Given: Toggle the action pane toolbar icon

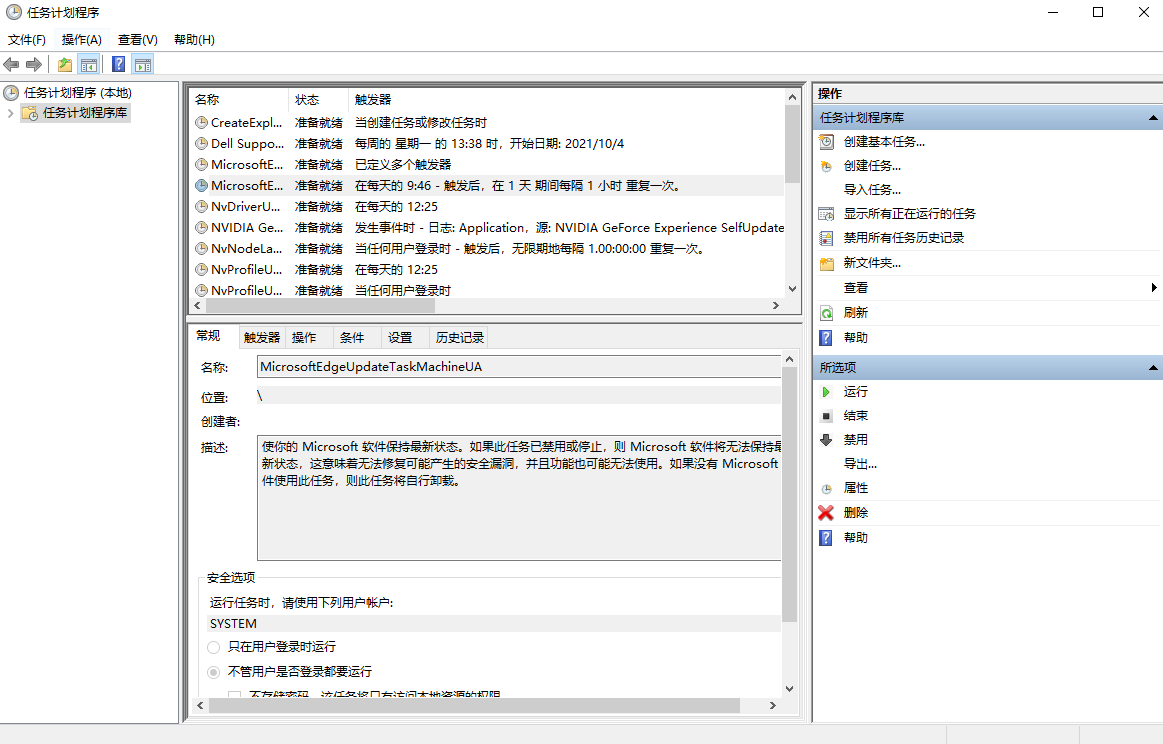Looking at the screenshot, I should pyautogui.click(x=142, y=65).
